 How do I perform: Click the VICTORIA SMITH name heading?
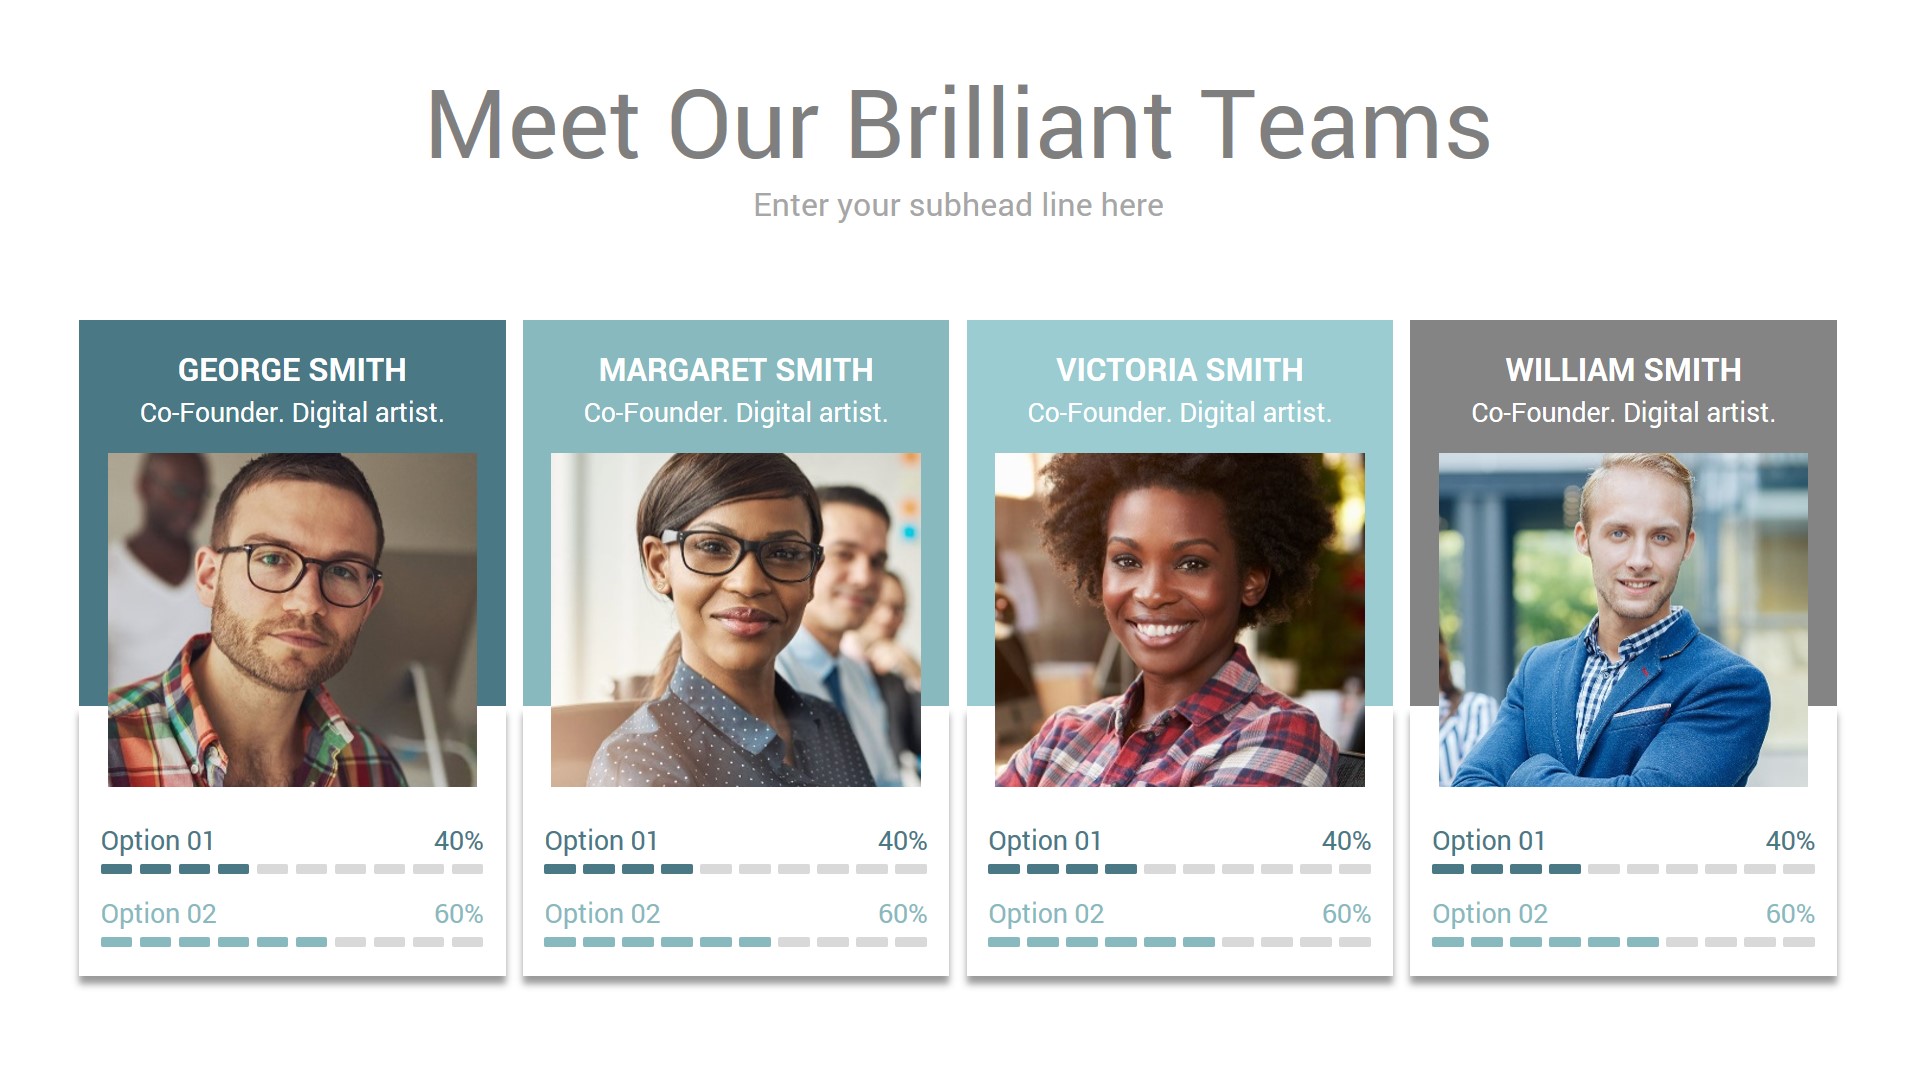(1180, 370)
